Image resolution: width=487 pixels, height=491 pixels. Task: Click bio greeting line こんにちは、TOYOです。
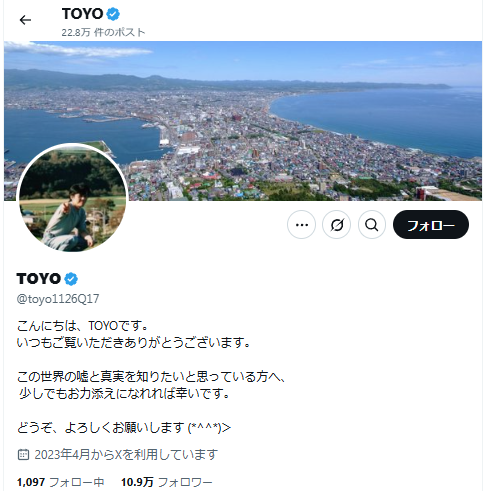tap(82, 326)
